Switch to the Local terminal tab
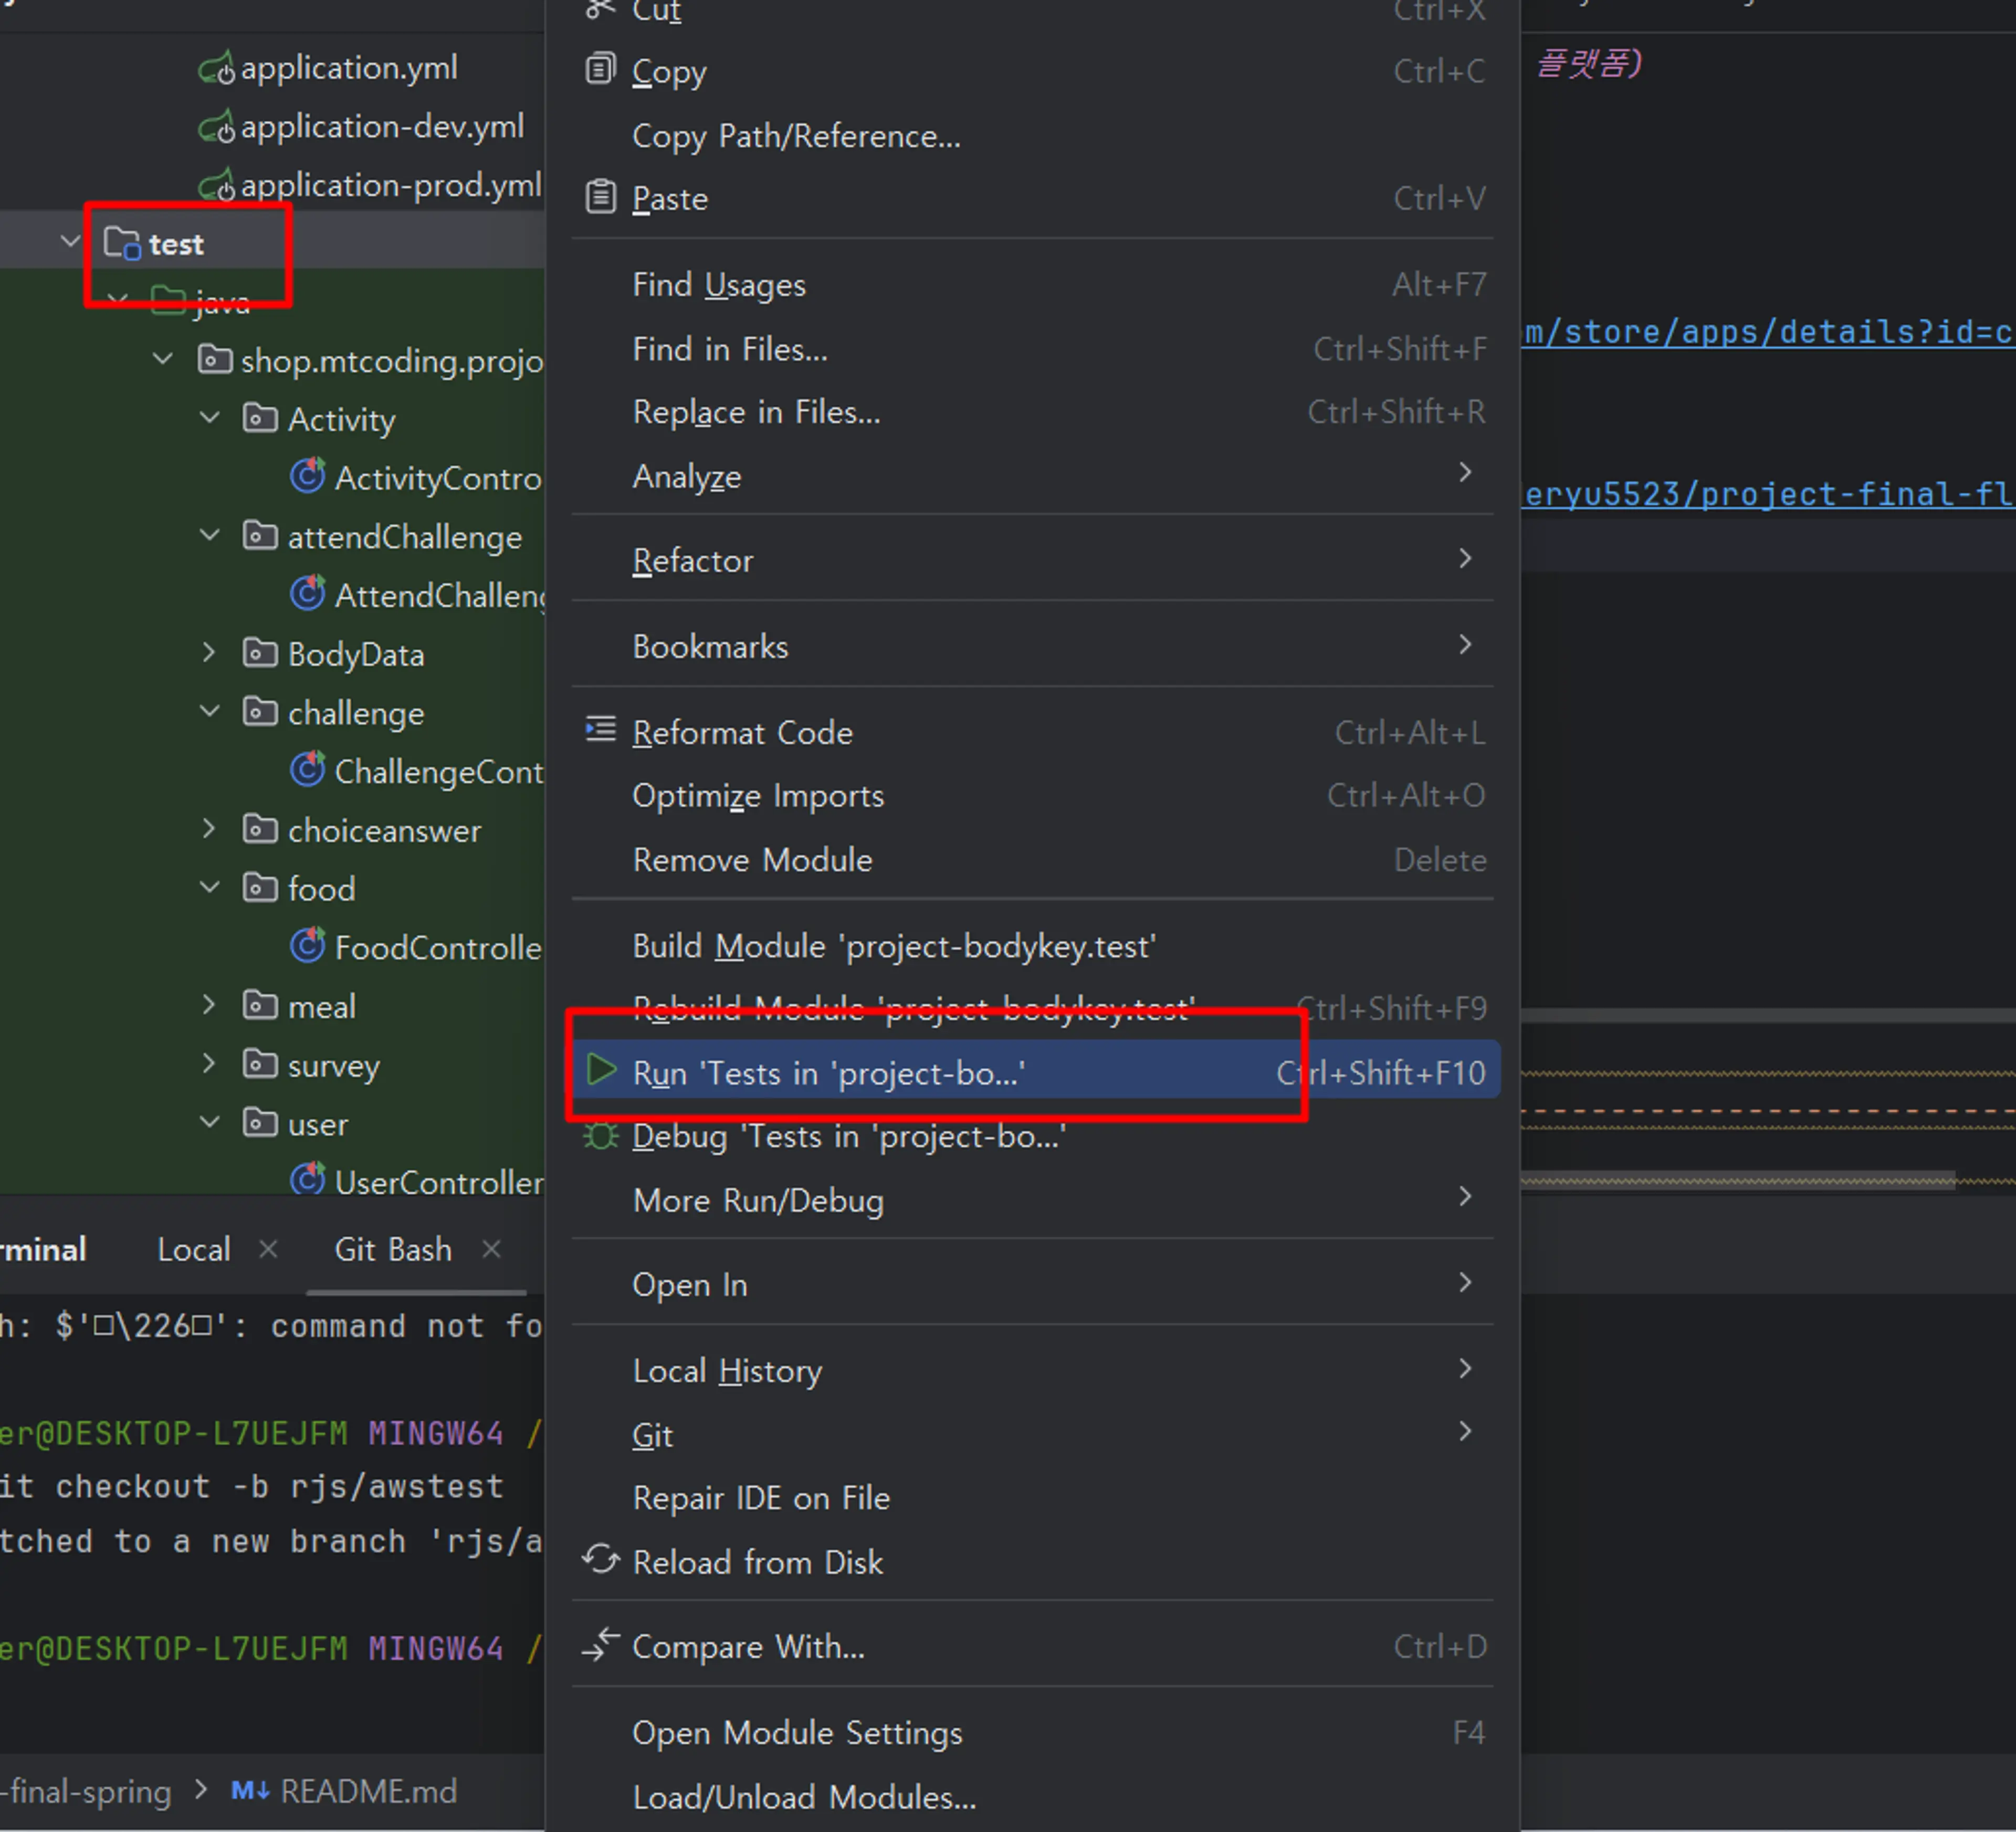 coord(194,1249)
